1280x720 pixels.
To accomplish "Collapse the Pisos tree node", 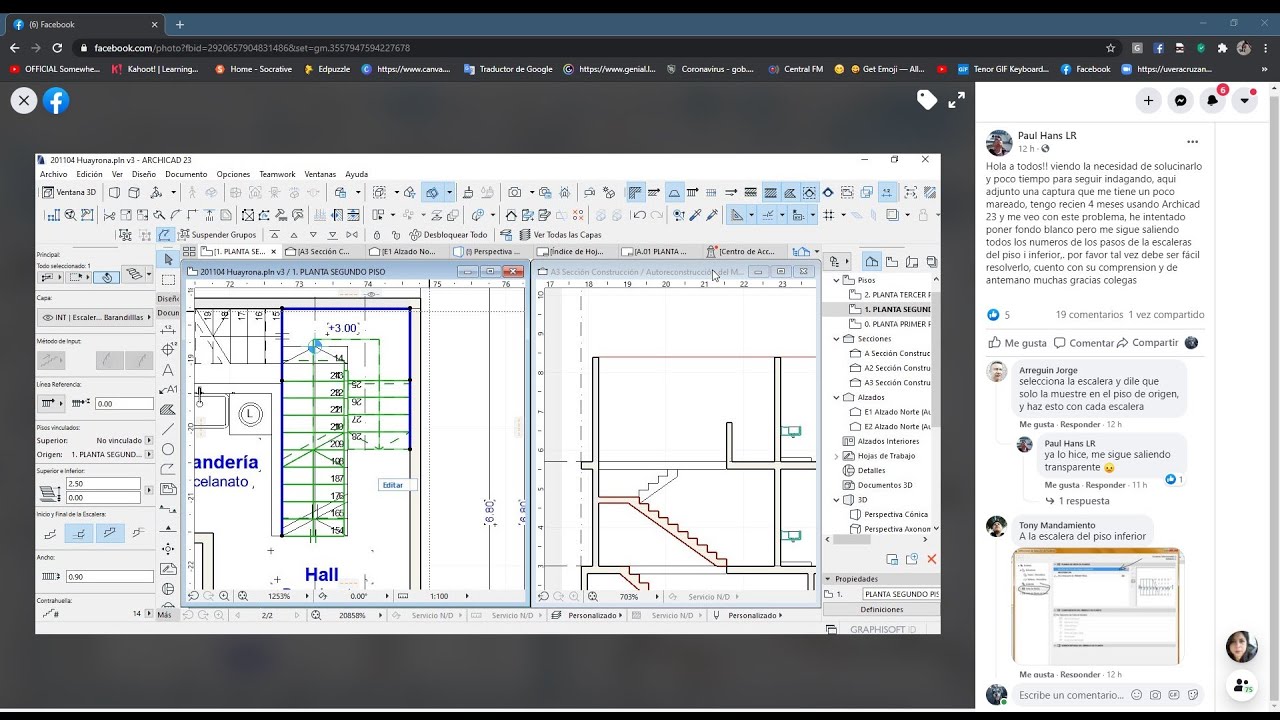I will click(x=837, y=280).
